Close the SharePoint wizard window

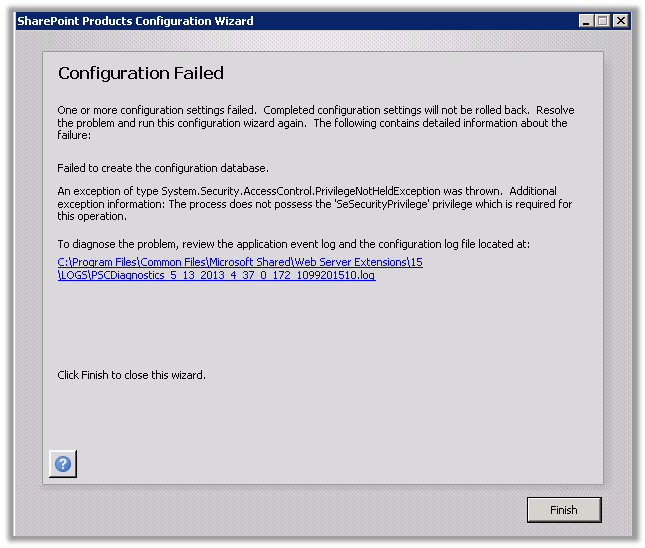tap(621, 20)
